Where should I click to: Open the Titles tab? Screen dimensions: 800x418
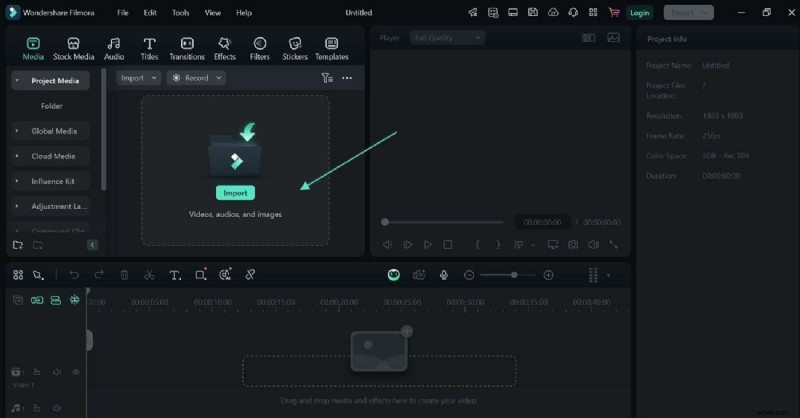tap(149, 49)
